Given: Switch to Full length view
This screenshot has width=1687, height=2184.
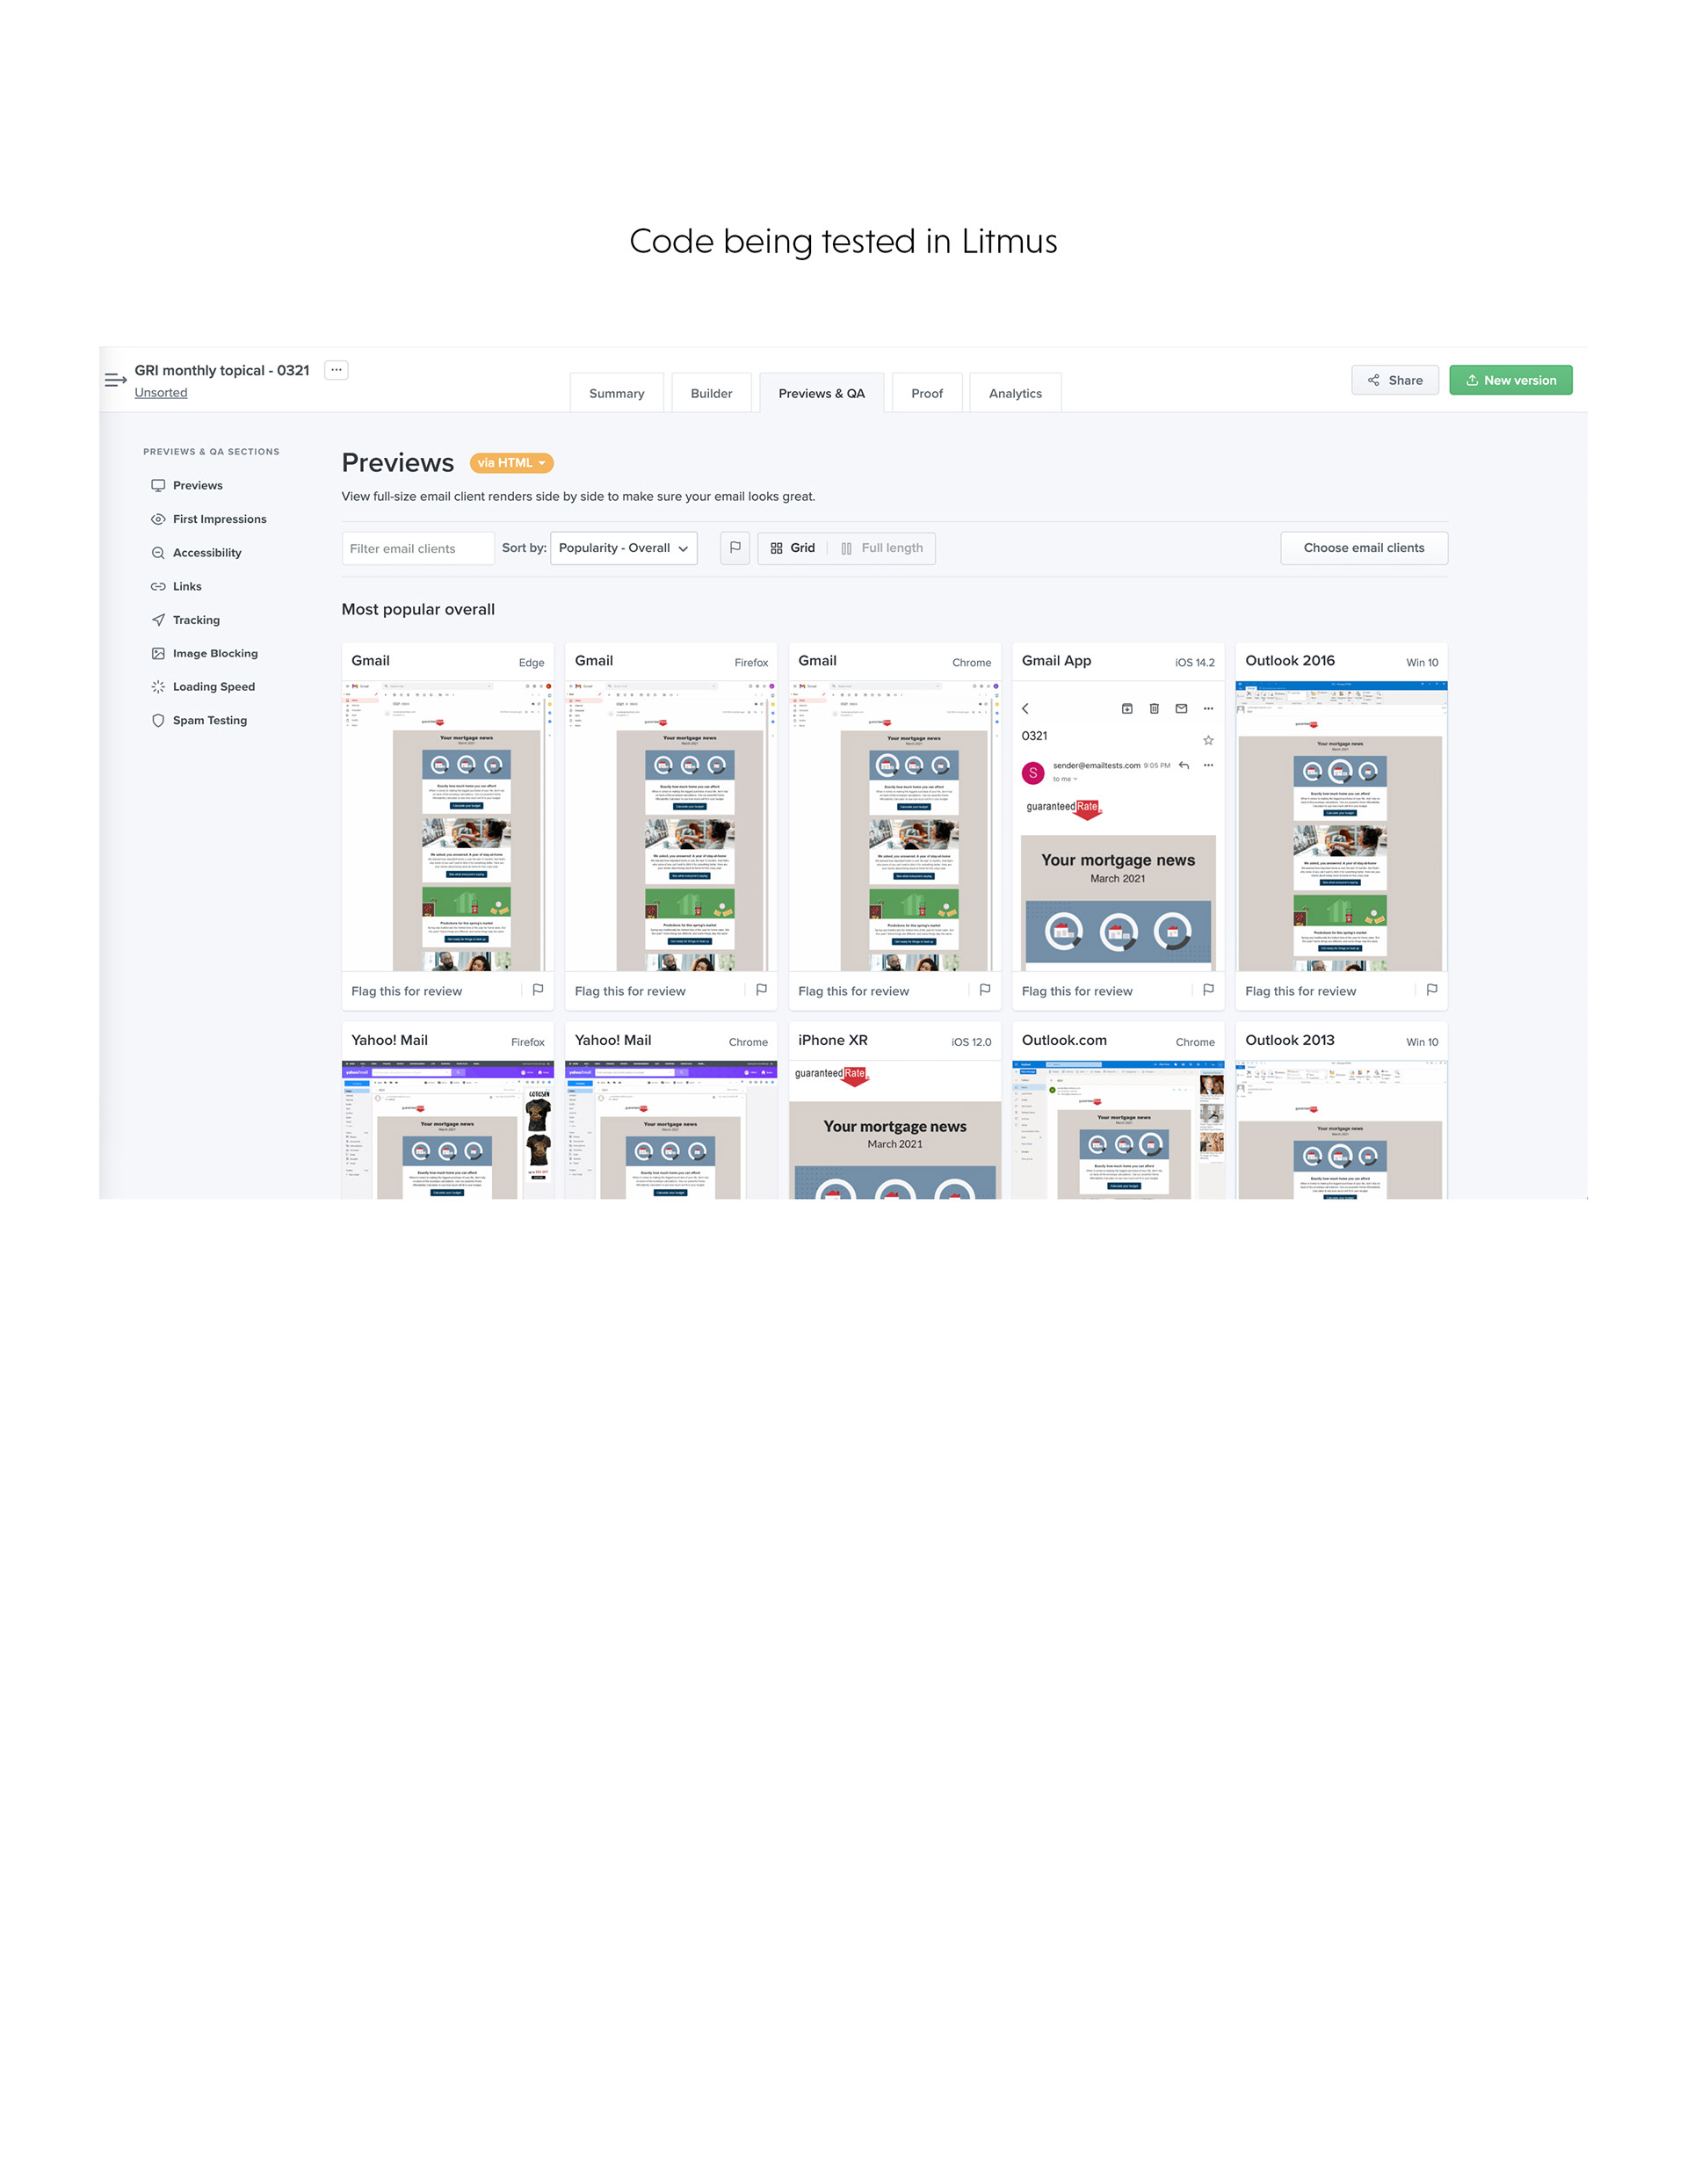Looking at the screenshot, I should [x=882, y=548].
